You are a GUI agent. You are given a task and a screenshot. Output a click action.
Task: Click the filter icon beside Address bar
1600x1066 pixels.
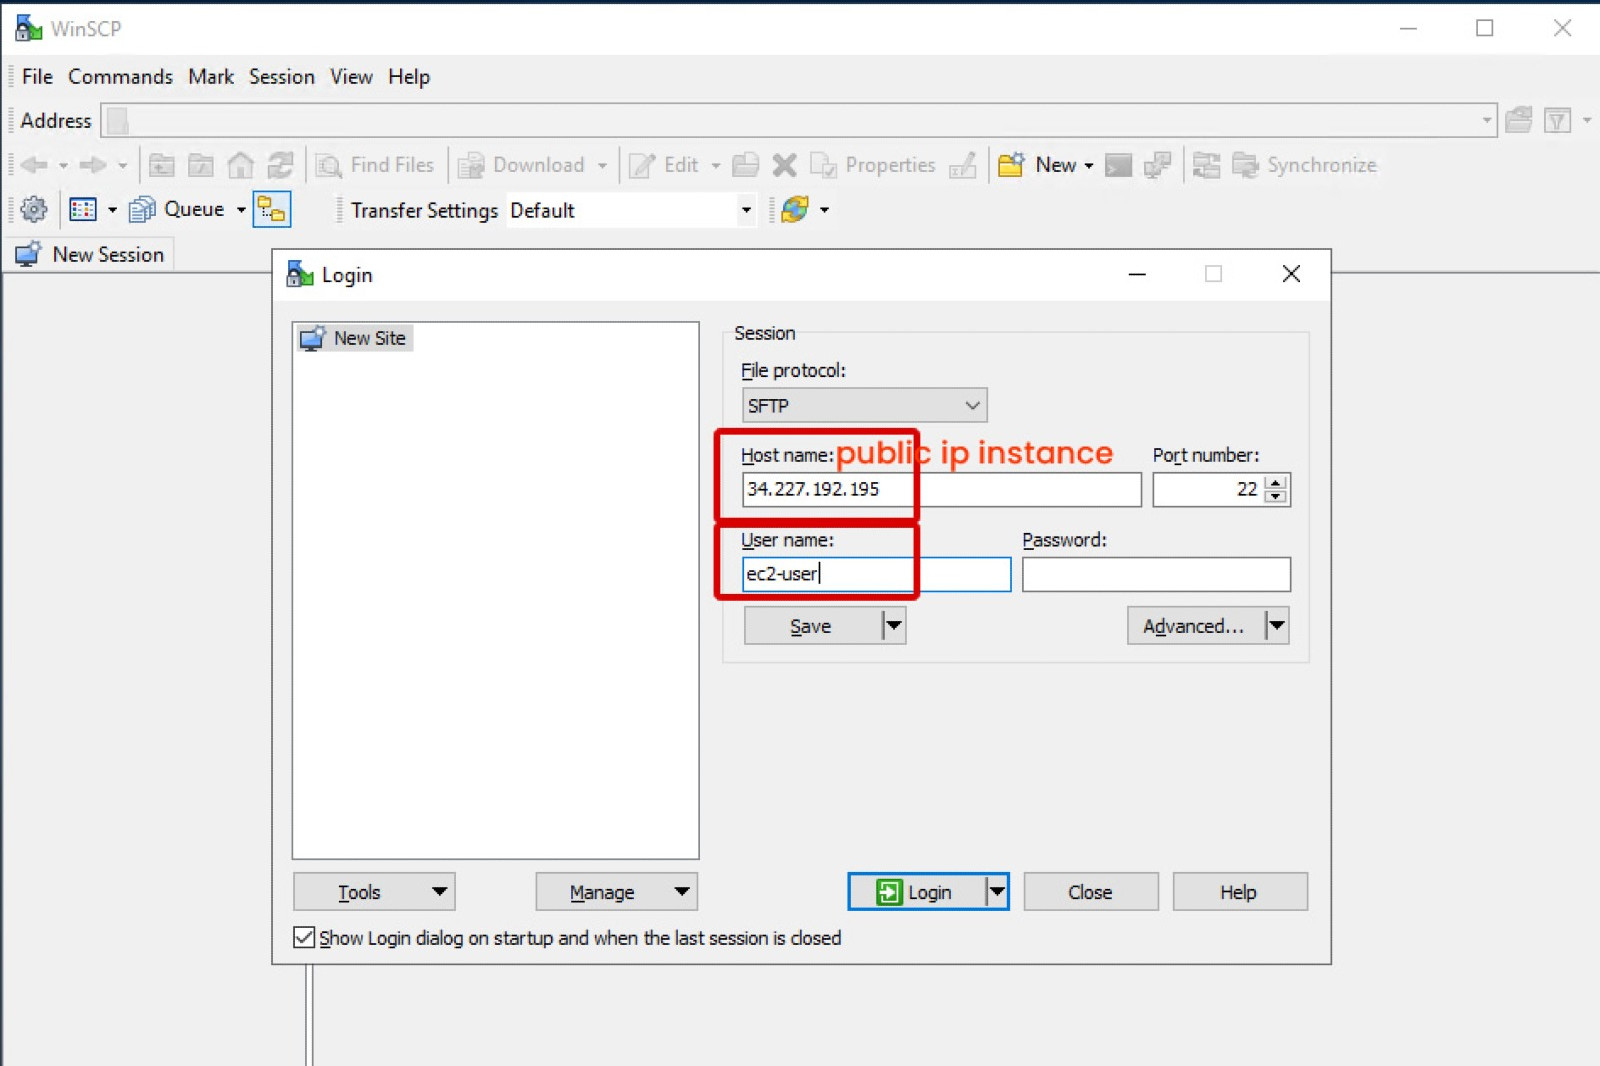pos(1558,120)
